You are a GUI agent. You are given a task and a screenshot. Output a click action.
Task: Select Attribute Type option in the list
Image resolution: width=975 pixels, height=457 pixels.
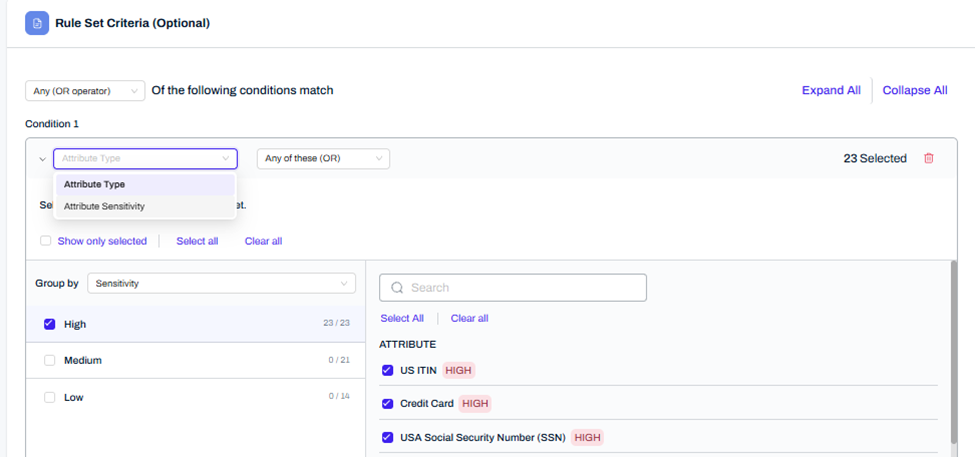tap(94, 184)
